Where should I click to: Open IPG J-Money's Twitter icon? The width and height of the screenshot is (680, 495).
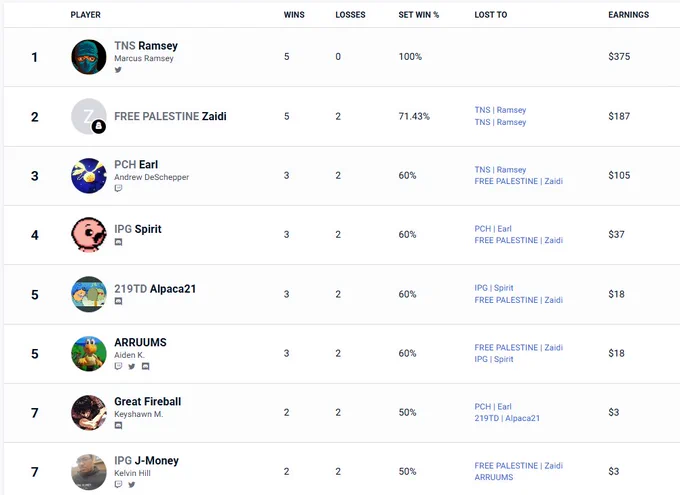[132, 485]
